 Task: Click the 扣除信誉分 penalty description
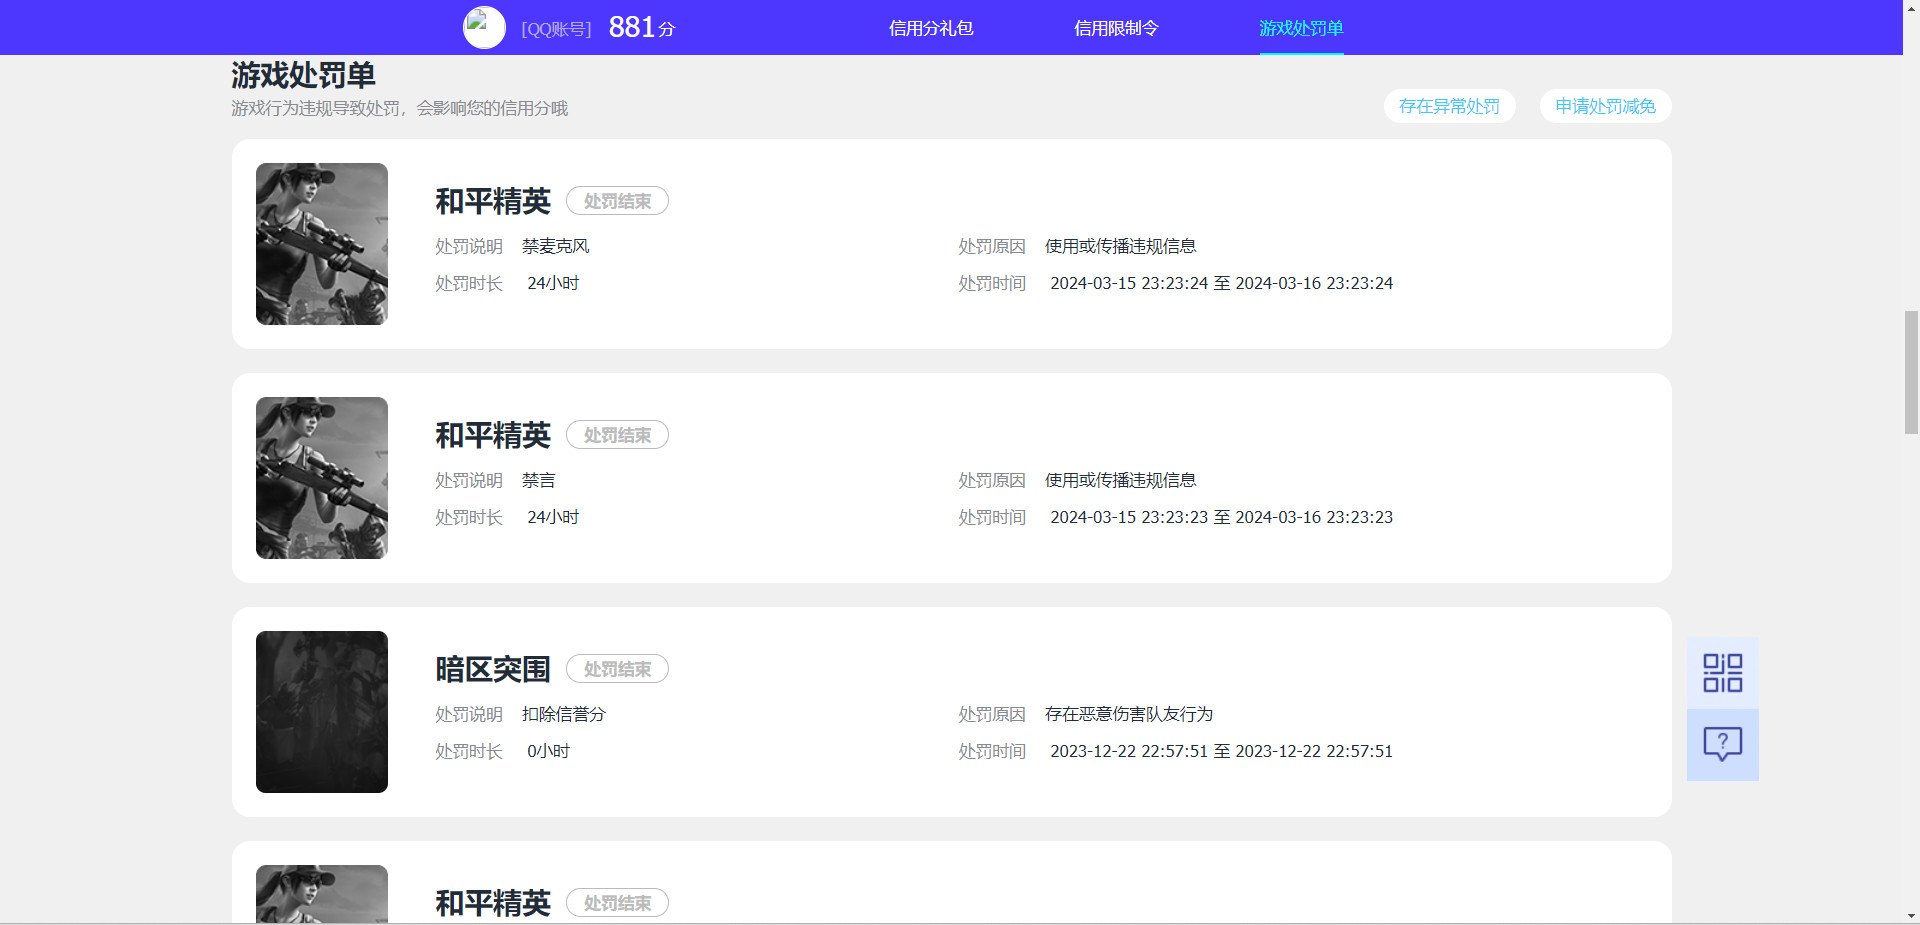click(564, 714)
